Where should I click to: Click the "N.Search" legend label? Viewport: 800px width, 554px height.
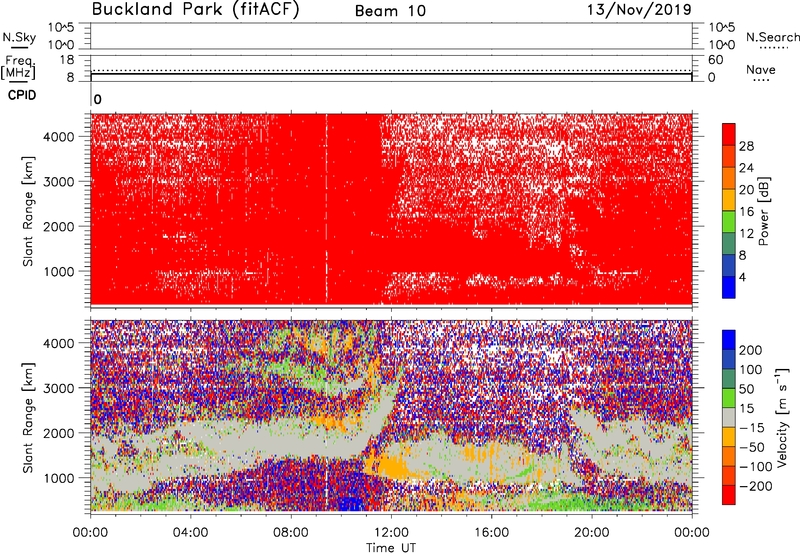772,37
